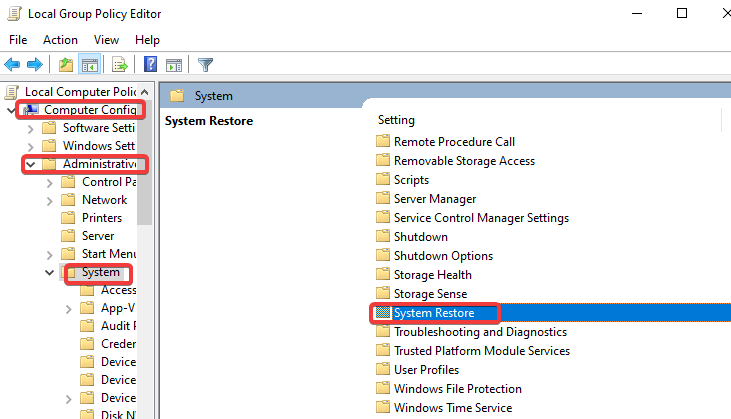
Task: Select Server in the tree
Action: pyautogui.click(x=98, y=236)
